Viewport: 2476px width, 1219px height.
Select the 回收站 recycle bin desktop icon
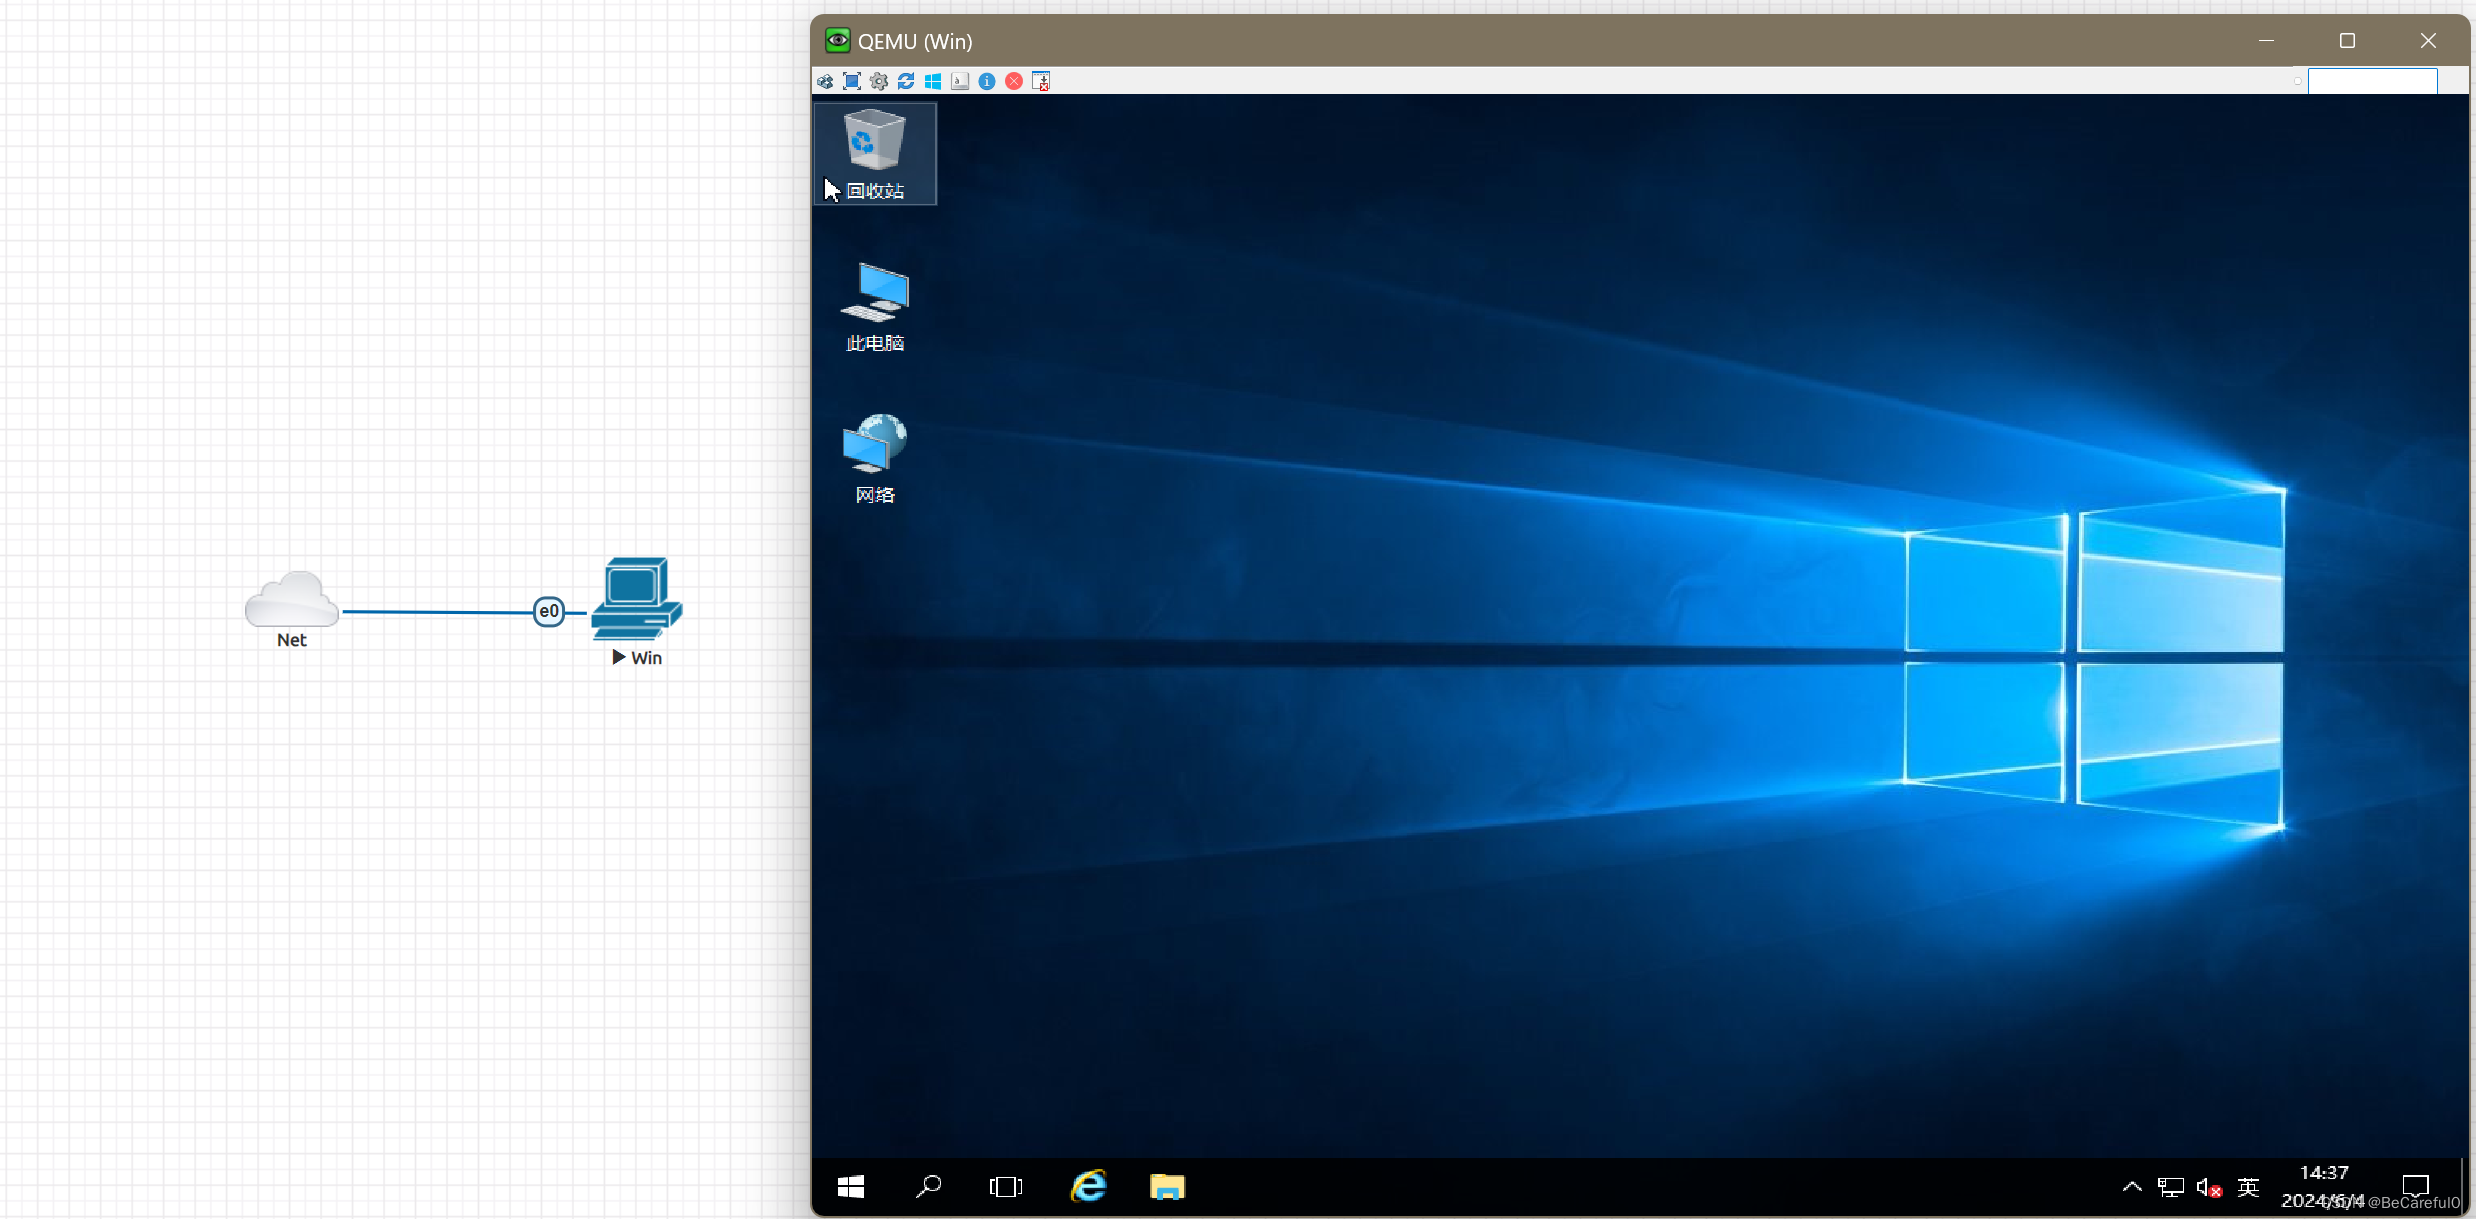(x=875, y=154)
